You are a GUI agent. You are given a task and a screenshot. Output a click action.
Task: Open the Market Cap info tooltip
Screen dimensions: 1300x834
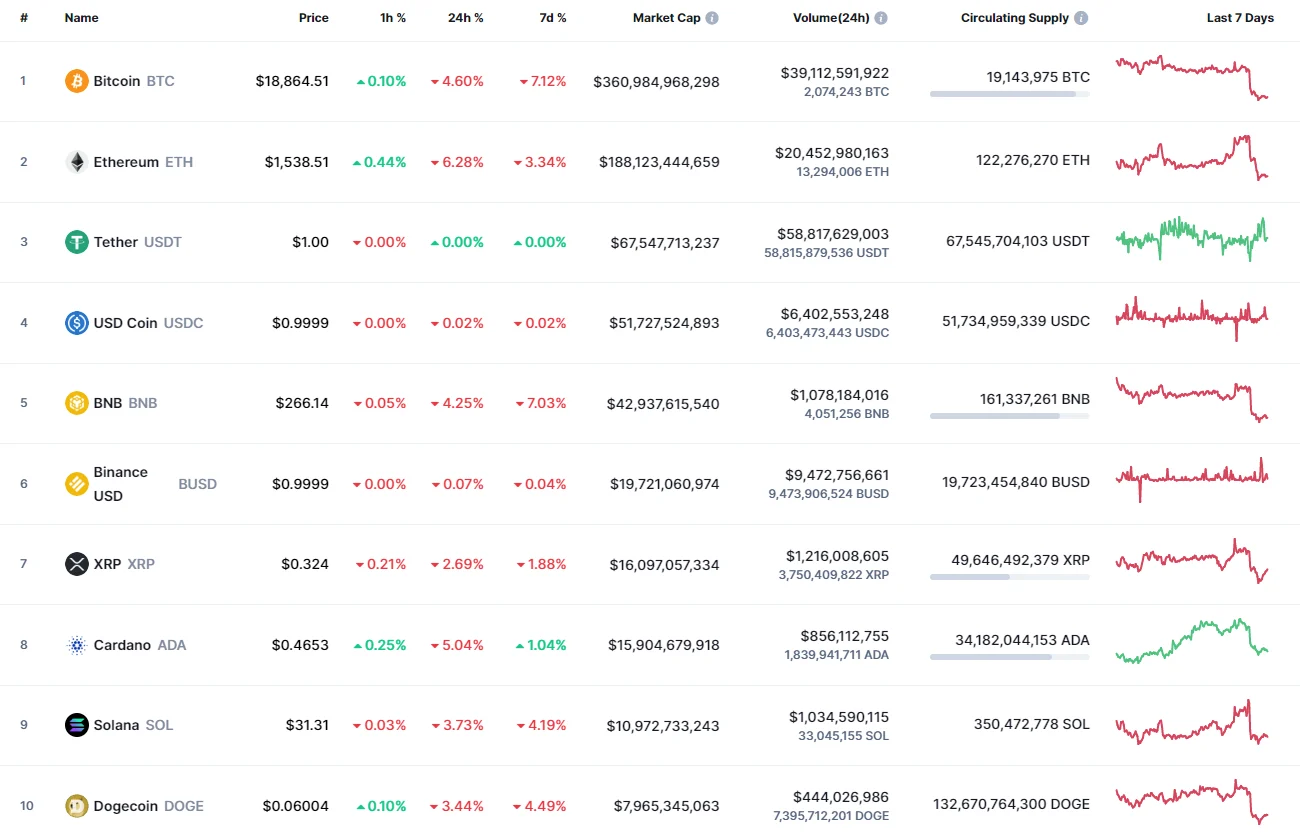(x=714, y=17)
